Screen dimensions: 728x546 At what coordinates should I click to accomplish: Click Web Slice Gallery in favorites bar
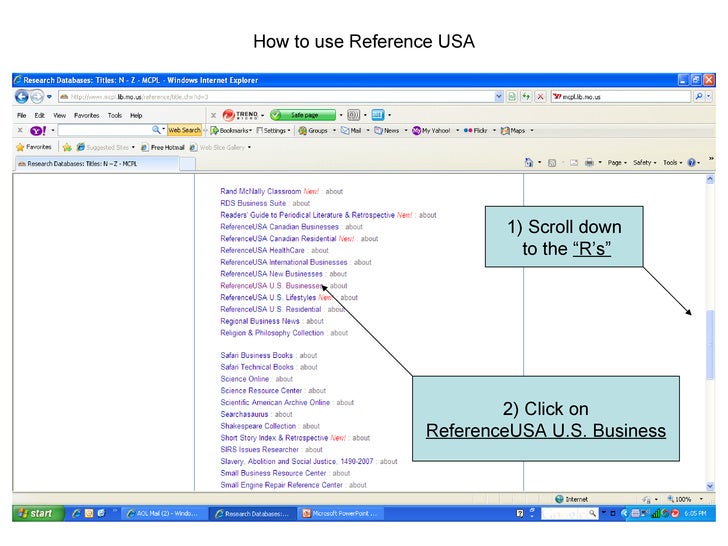(218, 147)
